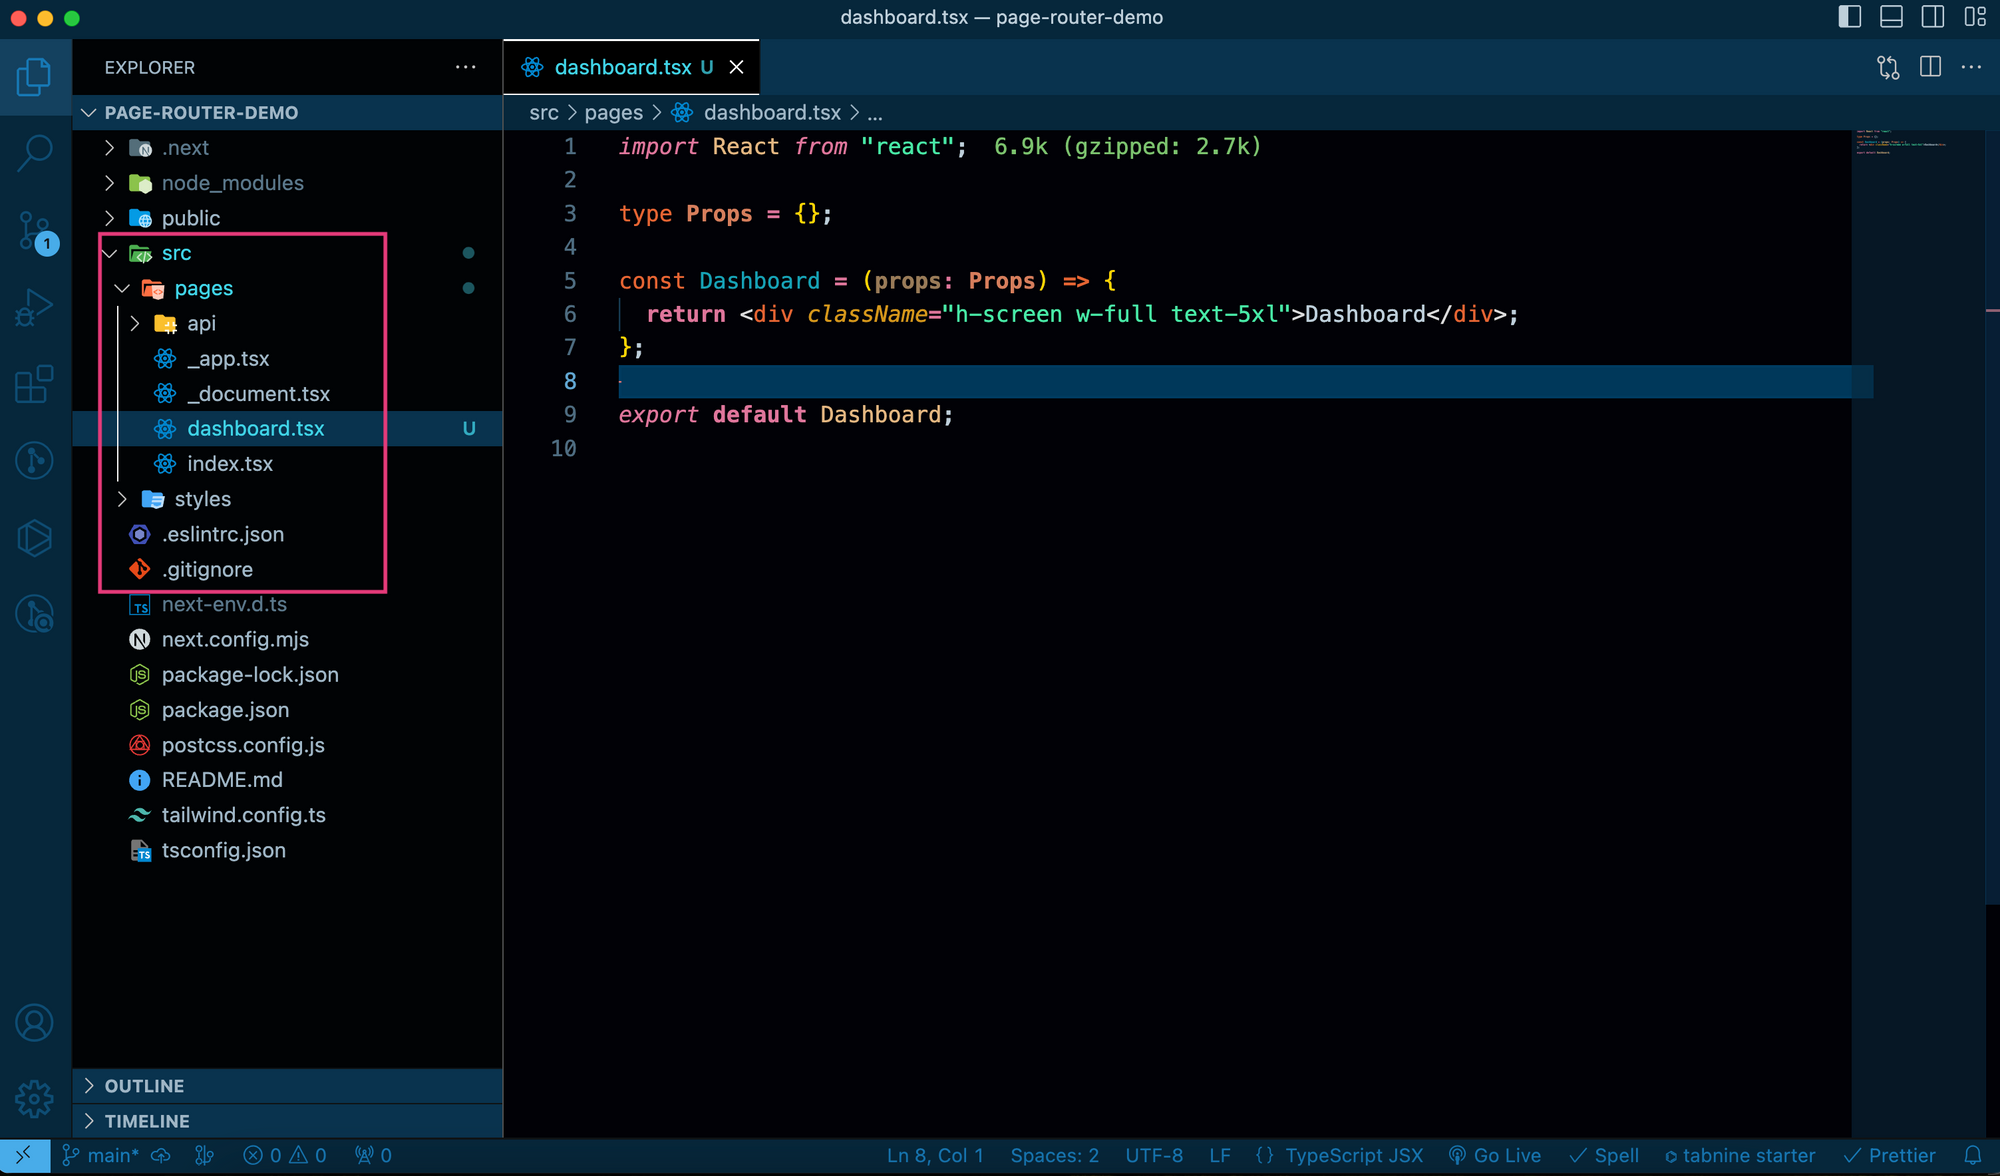This screenshot has width=2000, height=1176.
Task: Open index.tsx file
Action: click(288, 464)
